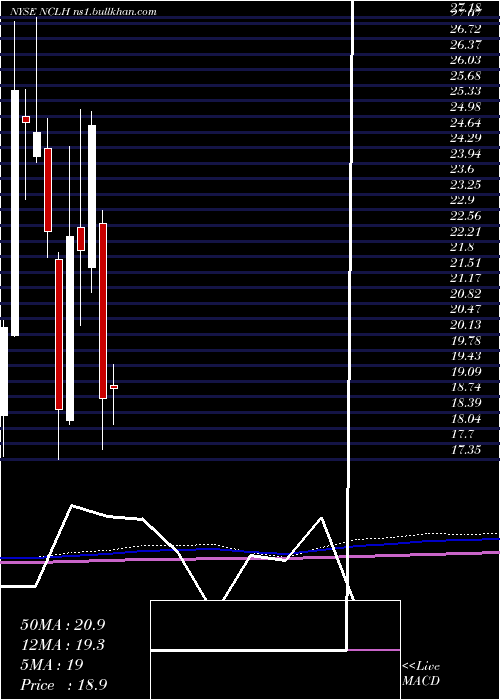Click the <<Live MACD label
The image size is (500, 700).
[421, 674]
